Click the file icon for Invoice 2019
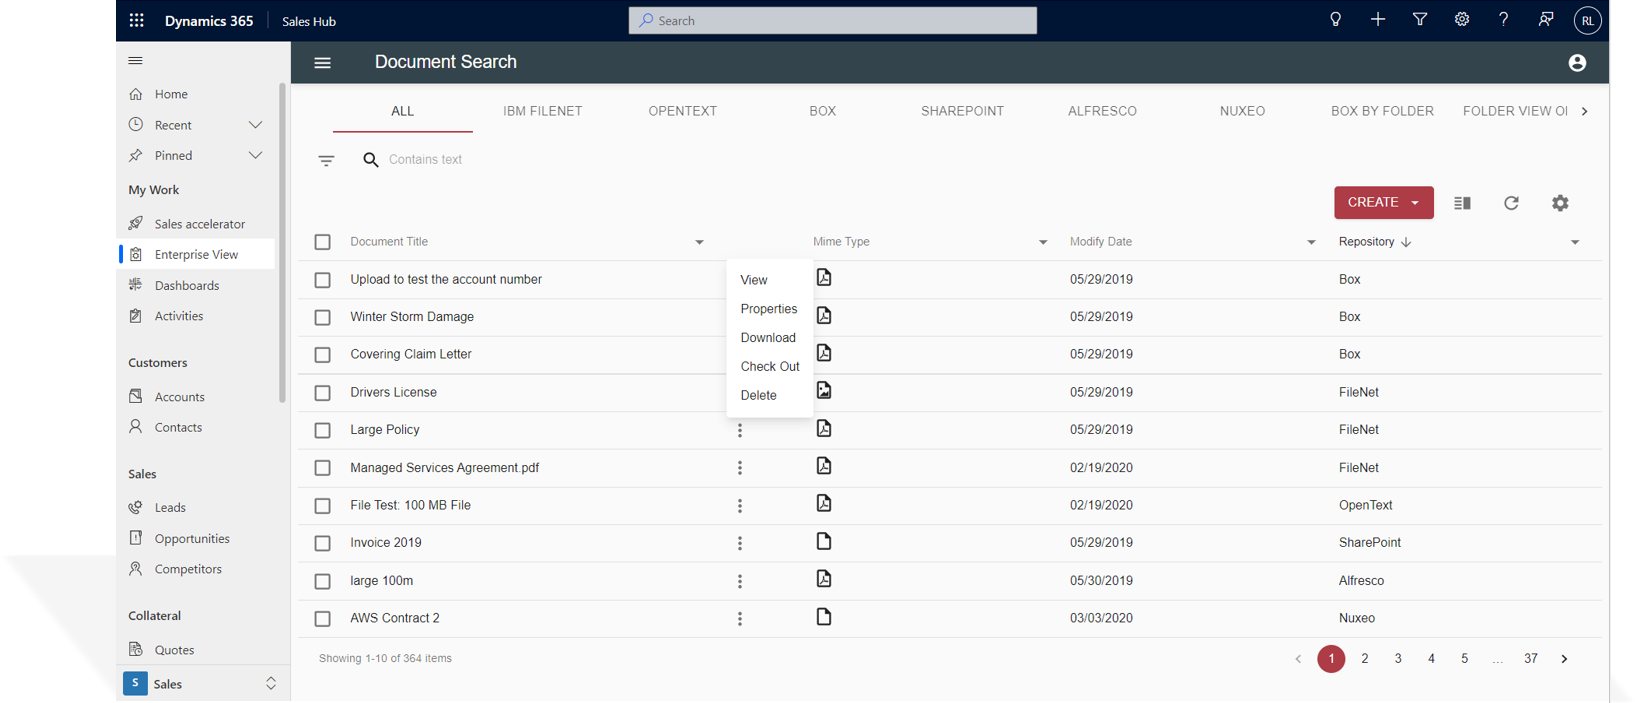This screenshot has width=1635, height=703. 824,541
